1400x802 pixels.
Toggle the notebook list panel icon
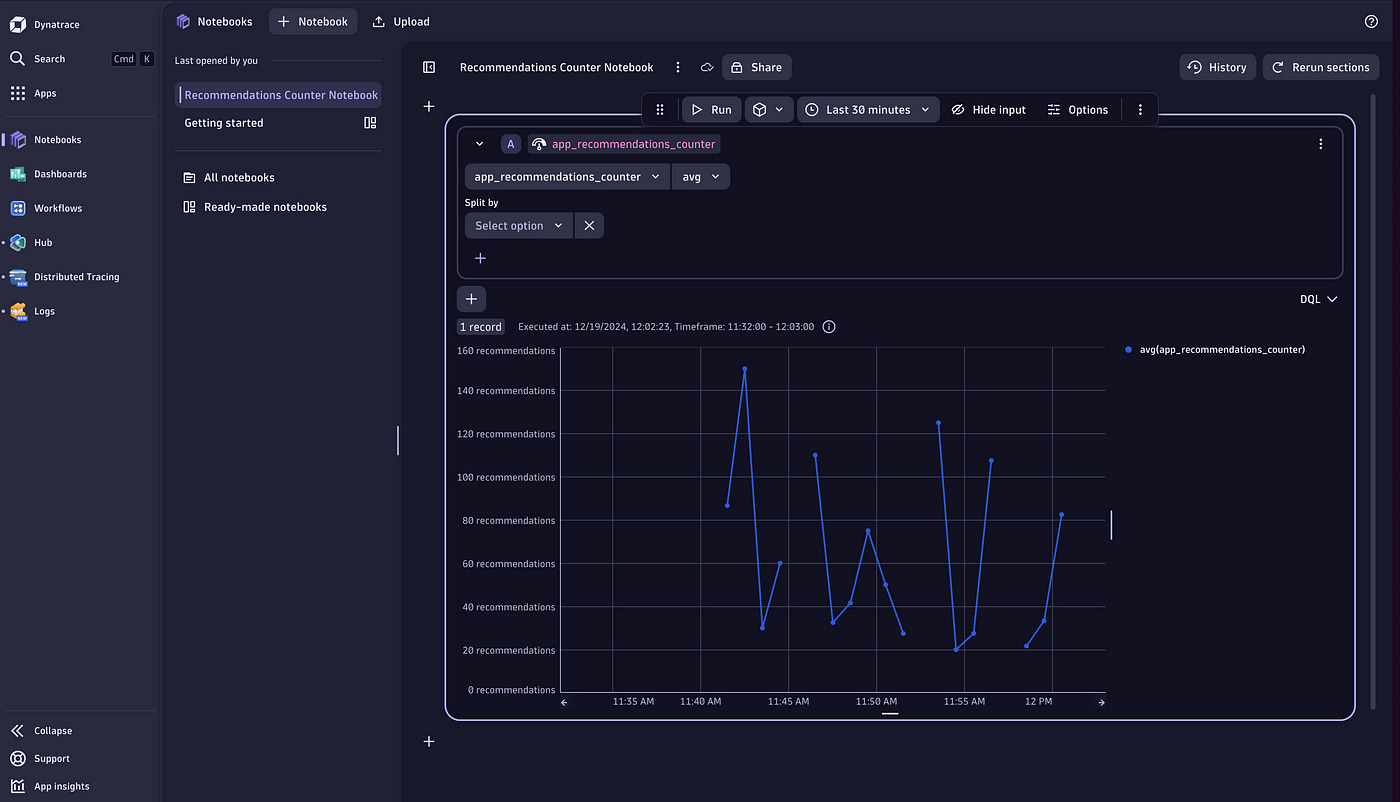429,67
